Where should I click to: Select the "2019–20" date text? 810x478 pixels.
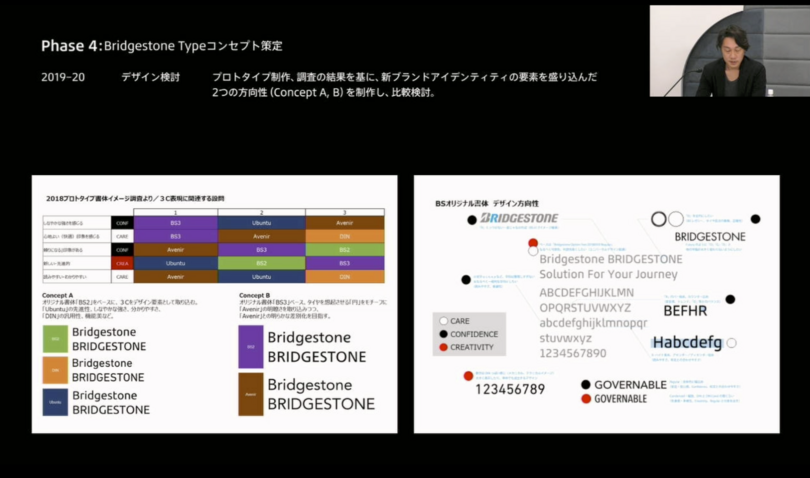tap(63, 78)
